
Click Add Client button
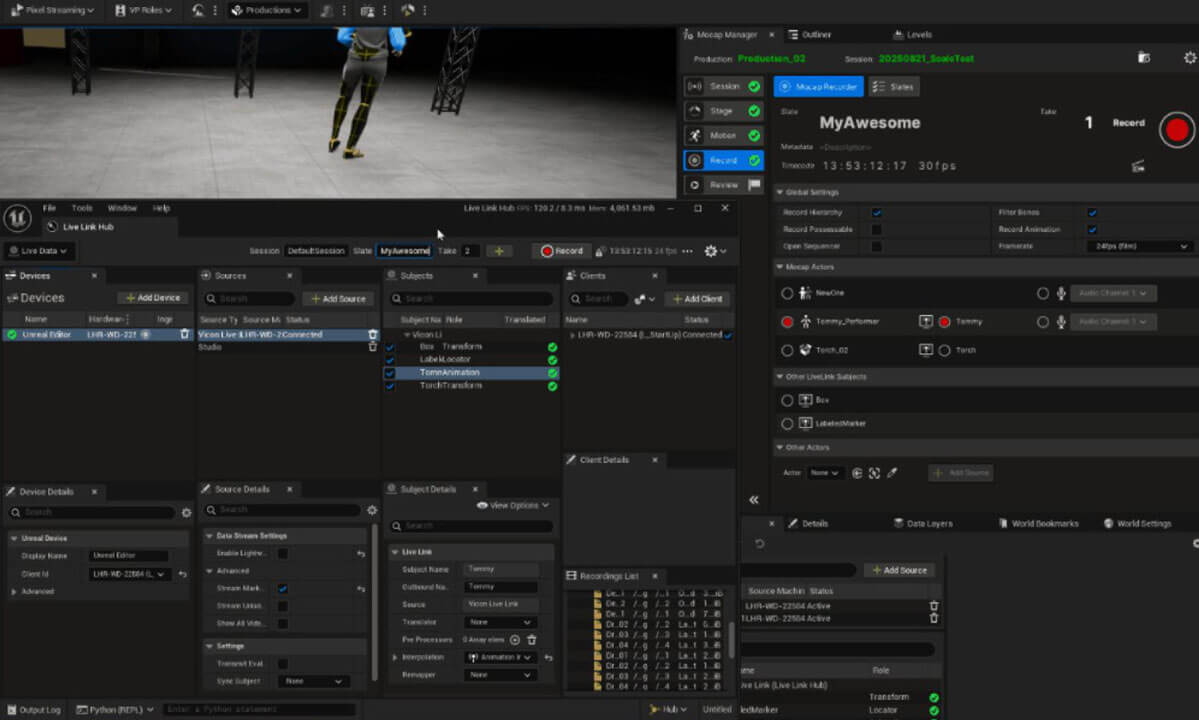tap(697, 299)
